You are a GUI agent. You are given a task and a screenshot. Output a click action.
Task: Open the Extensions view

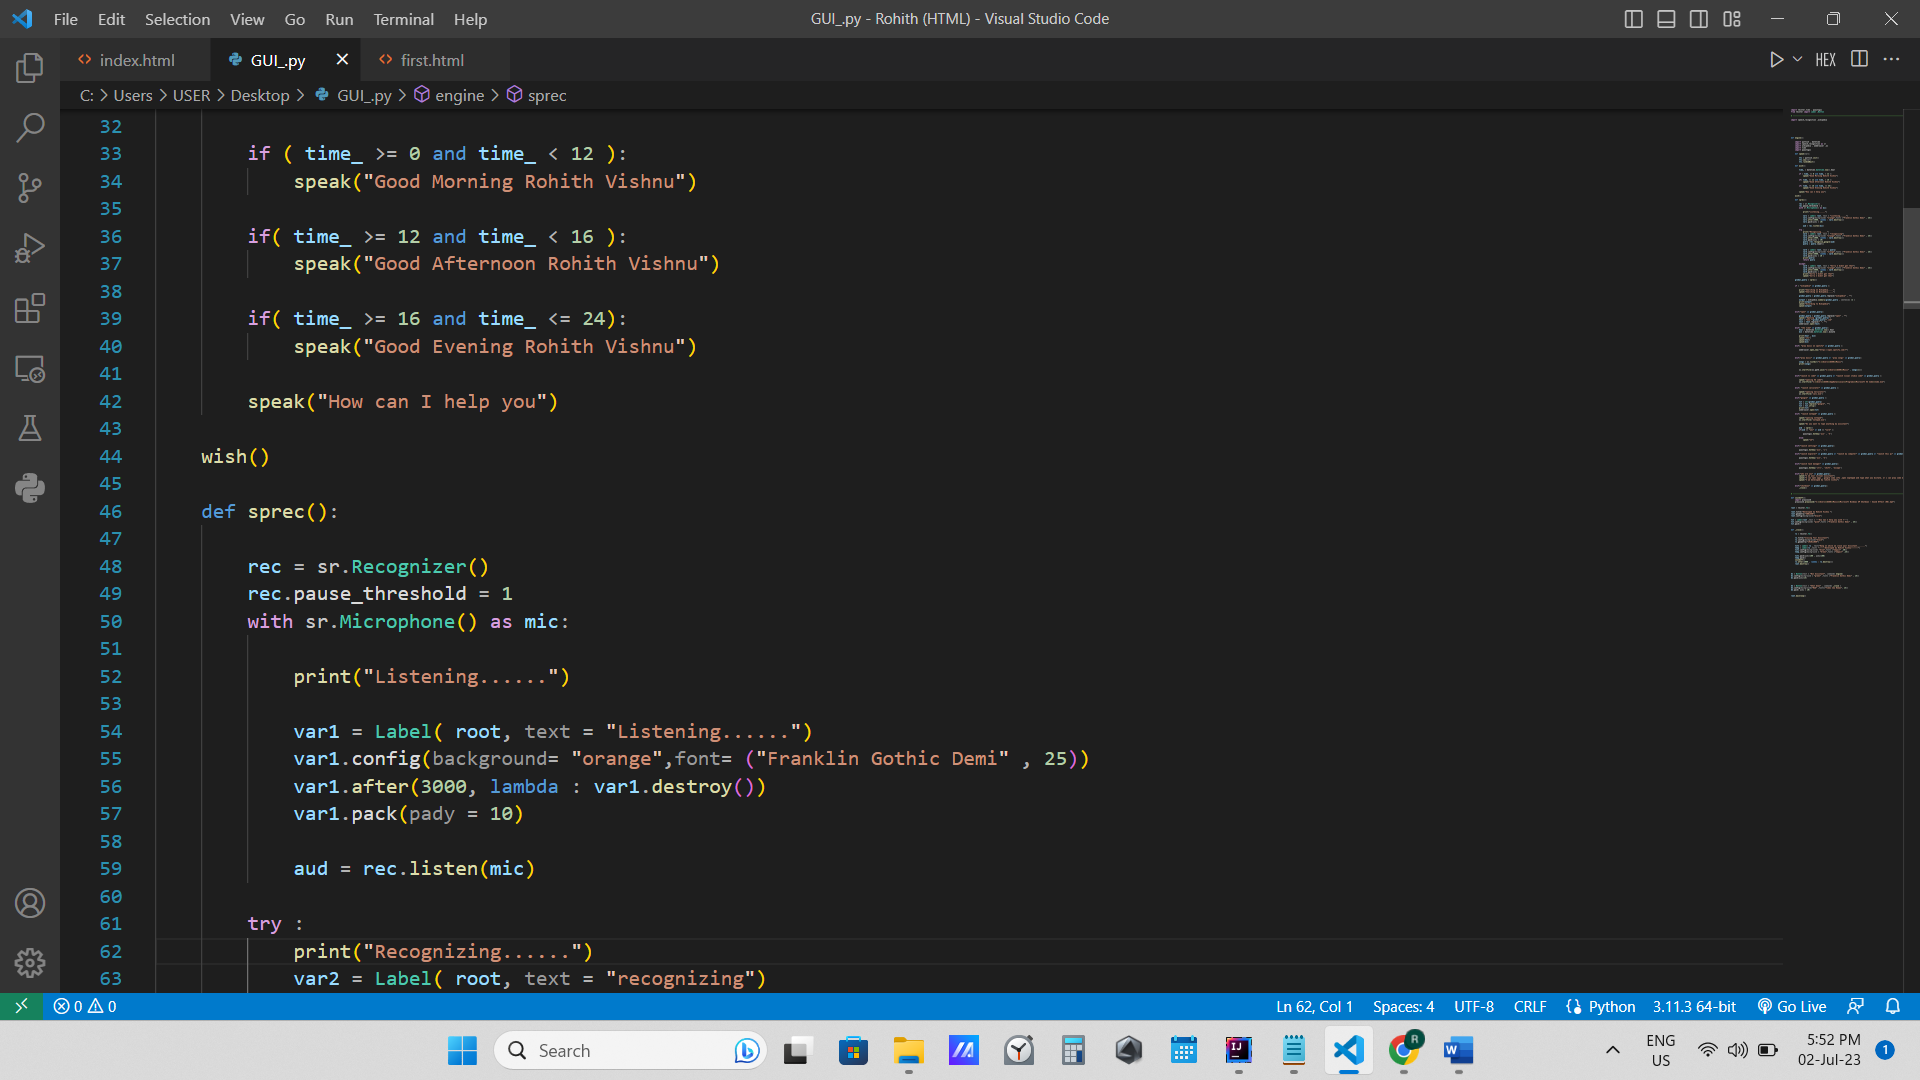30,308
